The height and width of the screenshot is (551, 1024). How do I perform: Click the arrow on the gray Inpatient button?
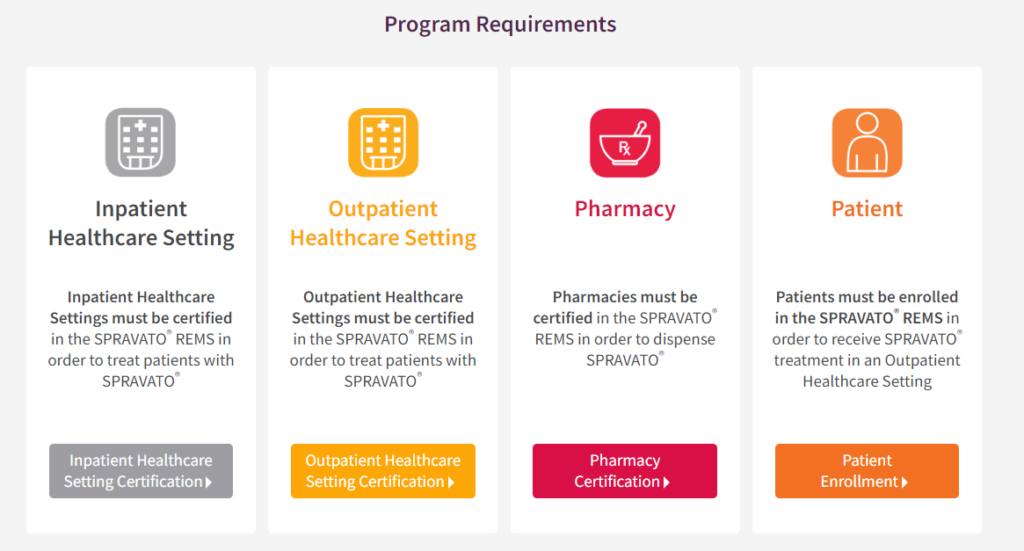(x=209, y=483)
